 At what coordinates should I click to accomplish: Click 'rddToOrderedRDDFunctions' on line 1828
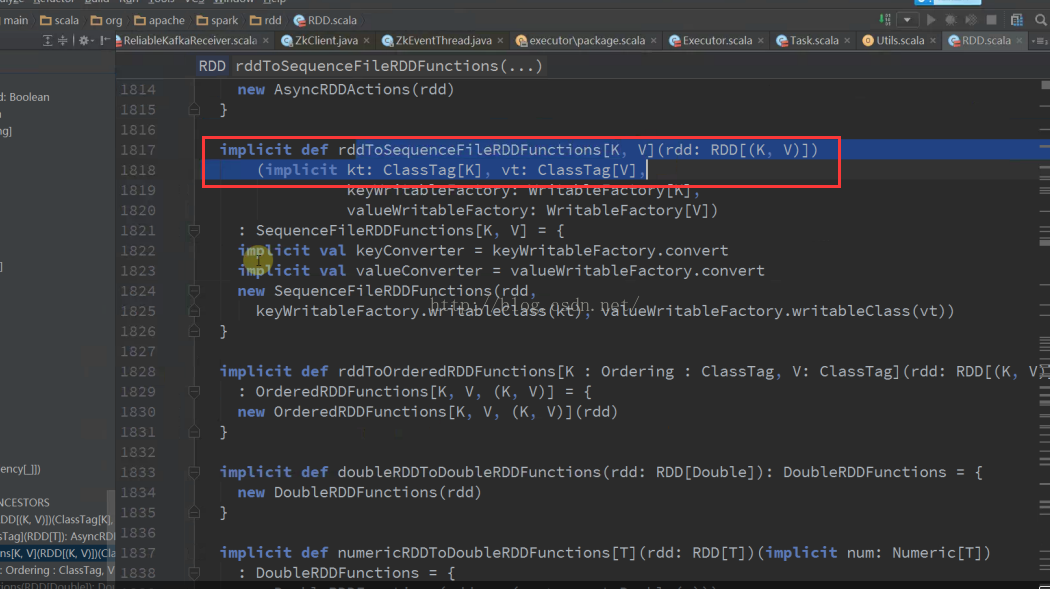pyautogui.click(x=447, y=371)
